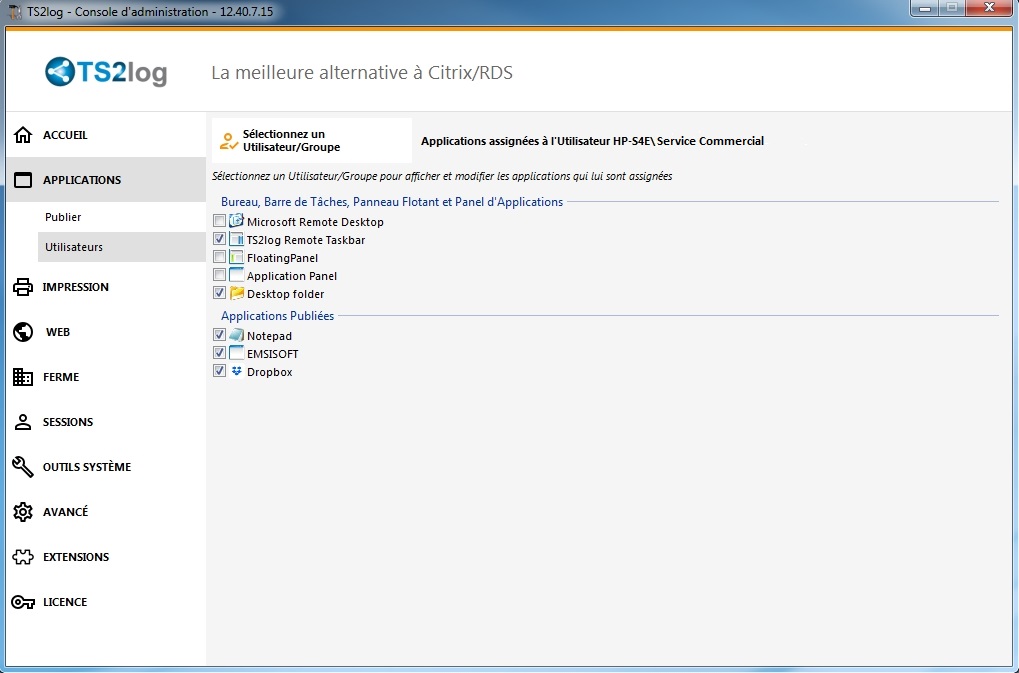Click the Bureau, Barre de Tâches heading
The width and height of the screenshot is (1019, 673).
(392, 202)
